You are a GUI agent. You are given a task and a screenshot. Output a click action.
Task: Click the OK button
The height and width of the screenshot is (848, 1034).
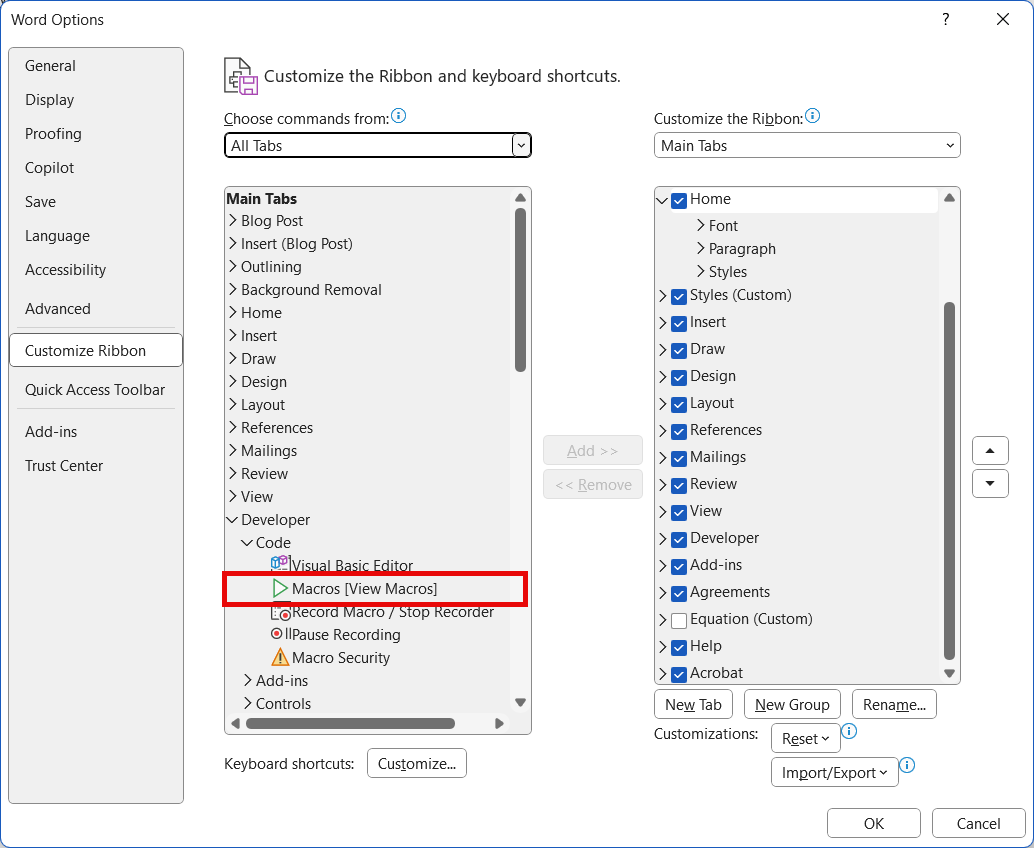874,823
